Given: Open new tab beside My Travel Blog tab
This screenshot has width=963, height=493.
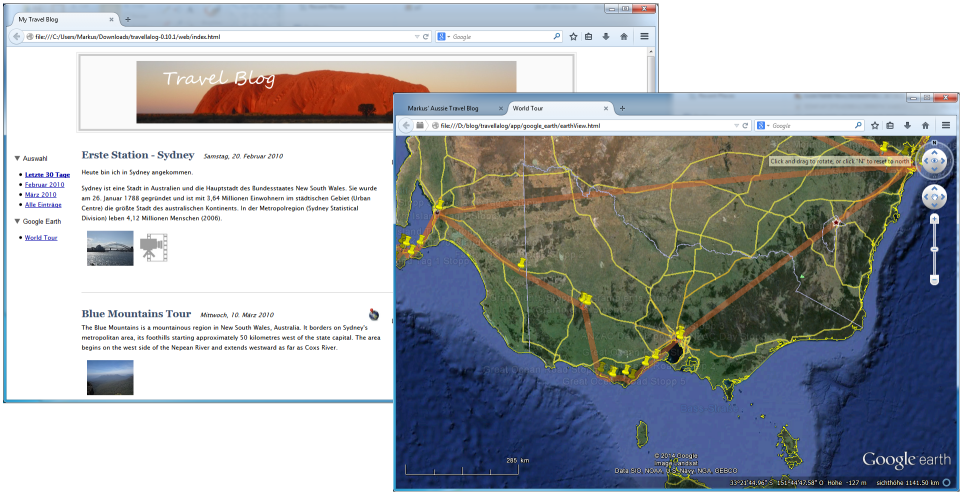Looking at the screenshot, I should point(128,20).
